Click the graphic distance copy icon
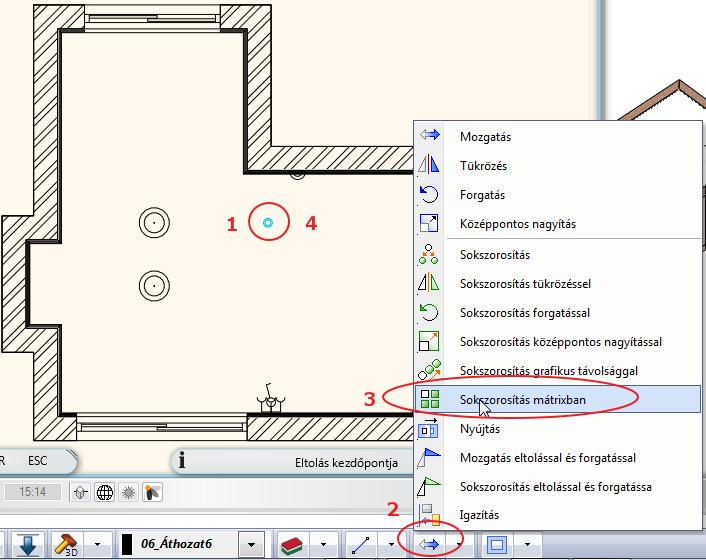The height and width of the screenshot is (560, 706). click(x=429, y=370)
